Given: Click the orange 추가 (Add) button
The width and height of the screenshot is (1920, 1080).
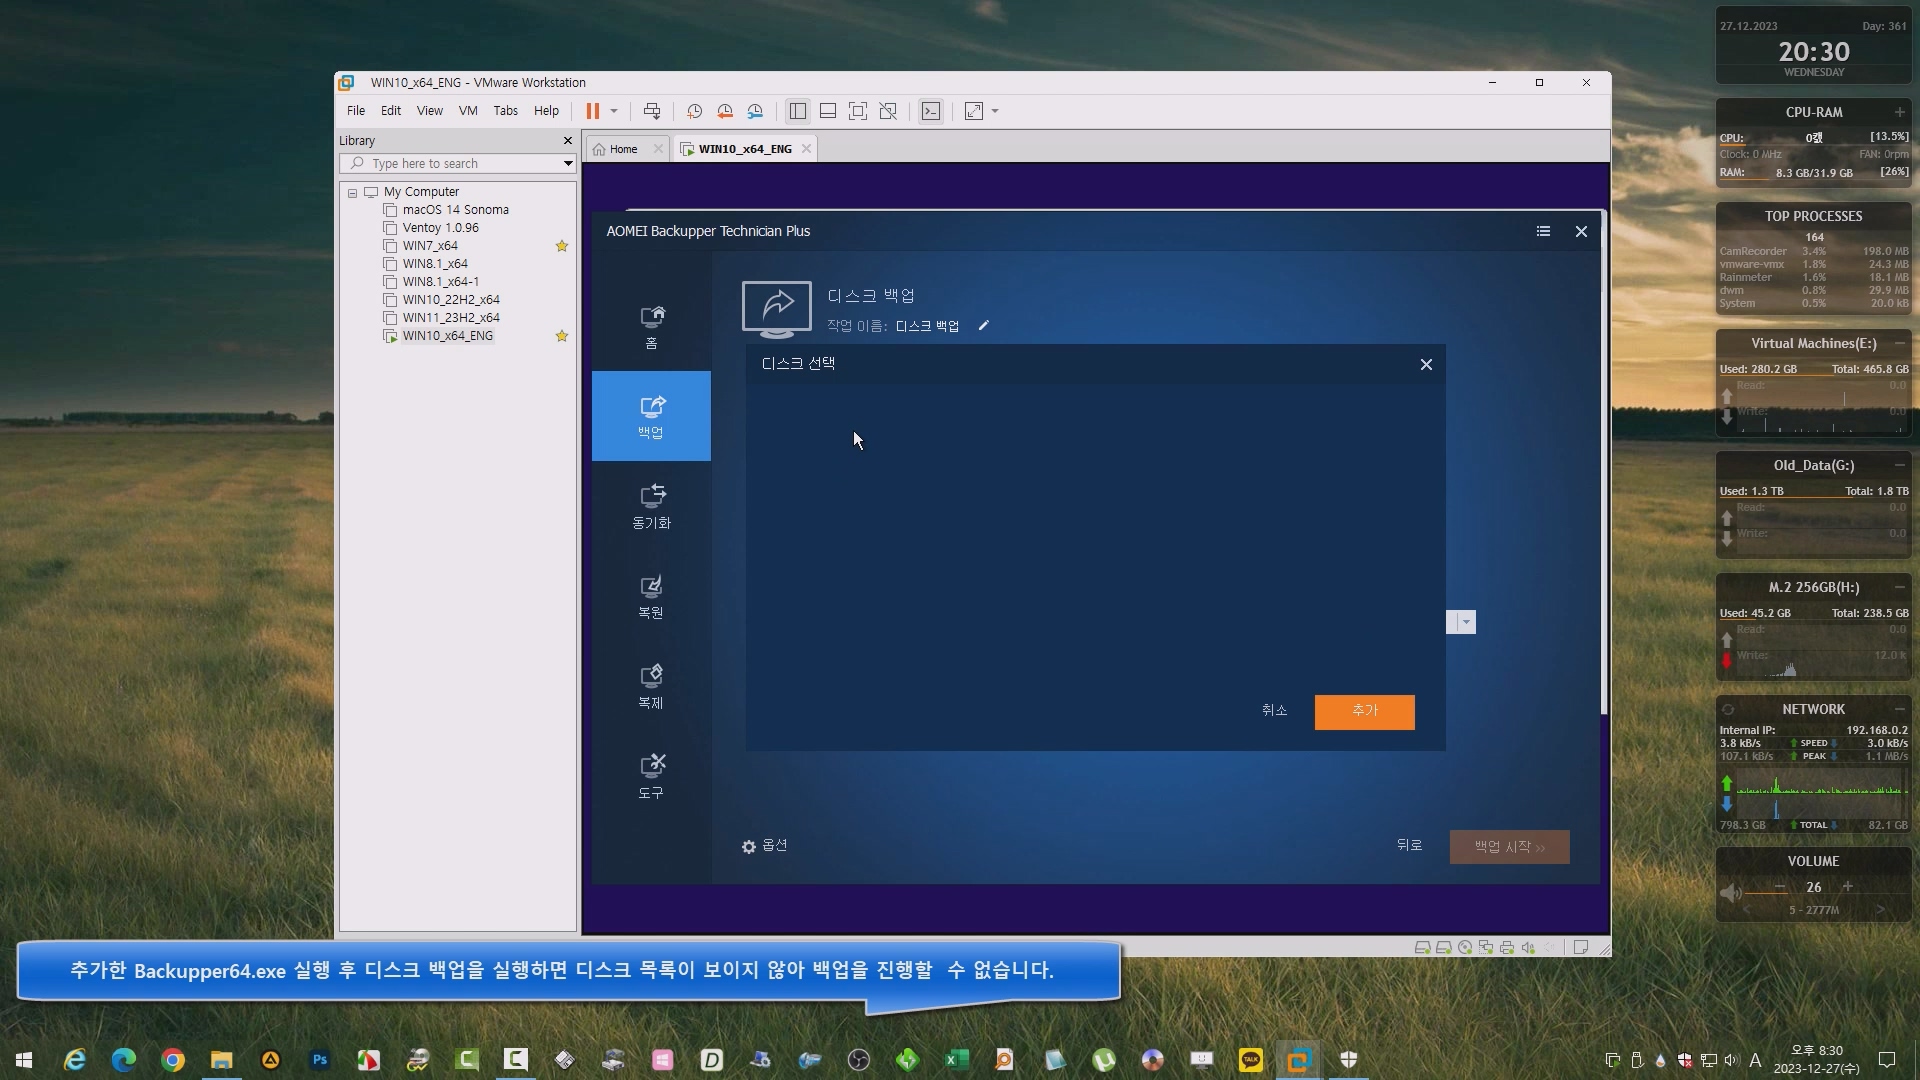Looking at the screenshot, I should [1364, 712].
